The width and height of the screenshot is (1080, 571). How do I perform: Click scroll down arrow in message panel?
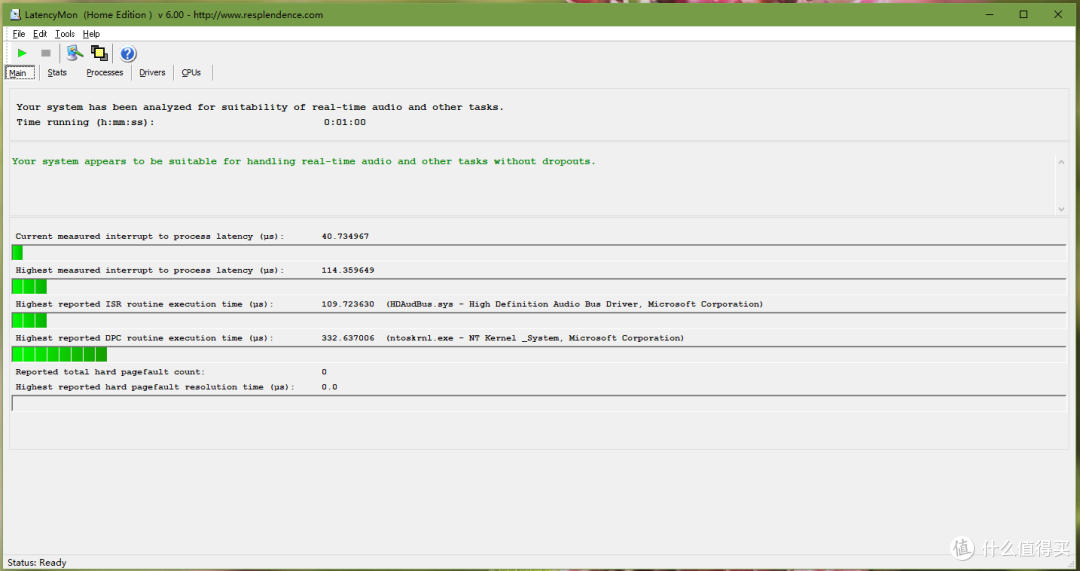tap(1061, 209)
